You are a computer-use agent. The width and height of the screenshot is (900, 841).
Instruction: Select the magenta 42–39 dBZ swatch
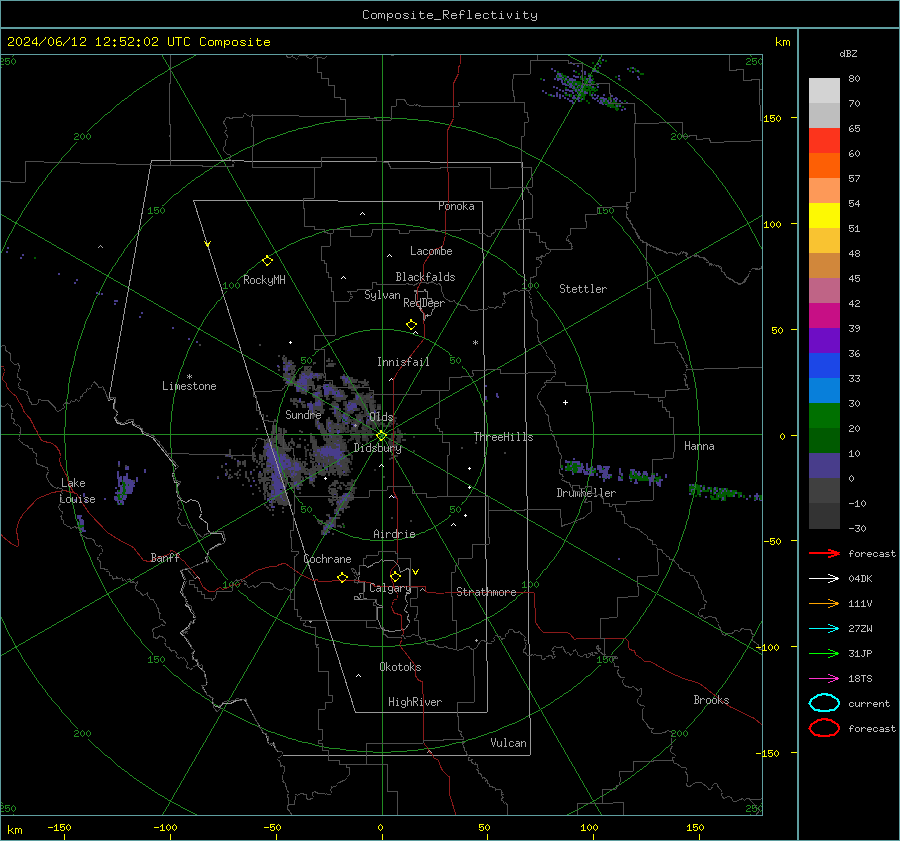pos(824,316)
